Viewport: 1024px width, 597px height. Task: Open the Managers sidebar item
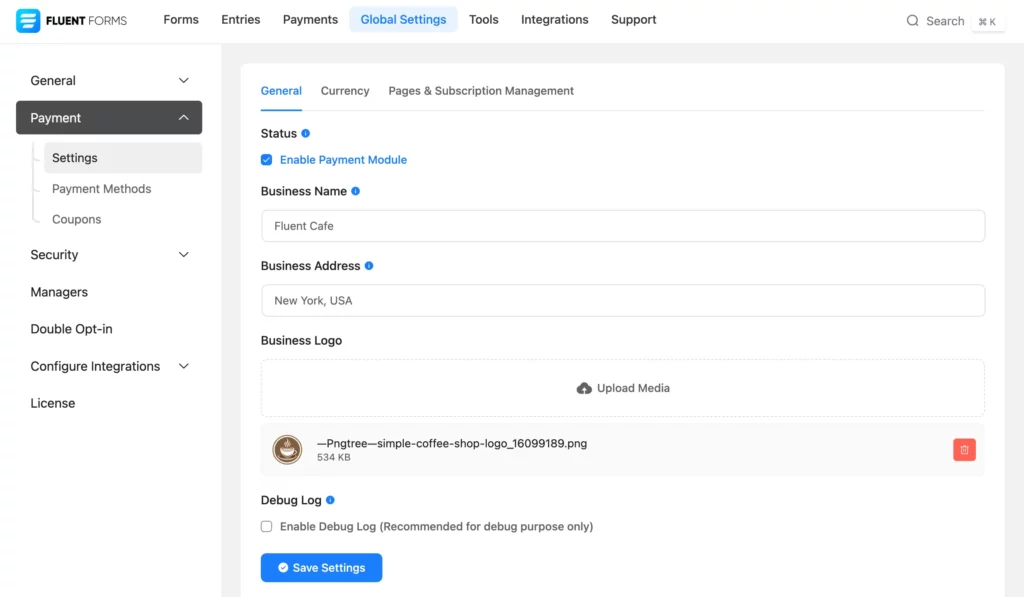coord(59,292)
